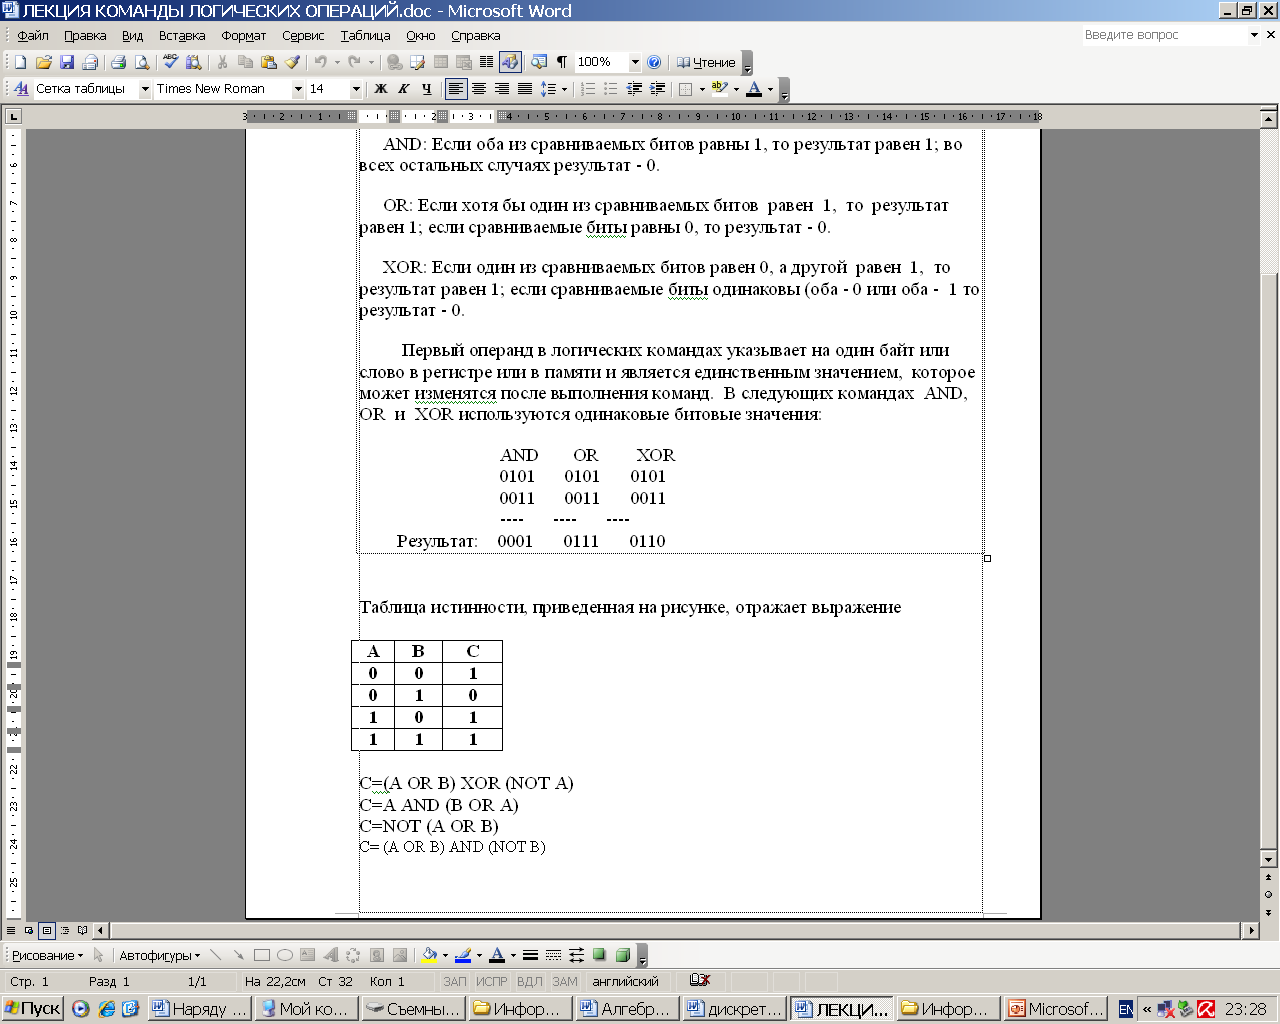1280x1024 pixels.
Task: Toggle italic formatting (К)
Action: coord(404,89)
